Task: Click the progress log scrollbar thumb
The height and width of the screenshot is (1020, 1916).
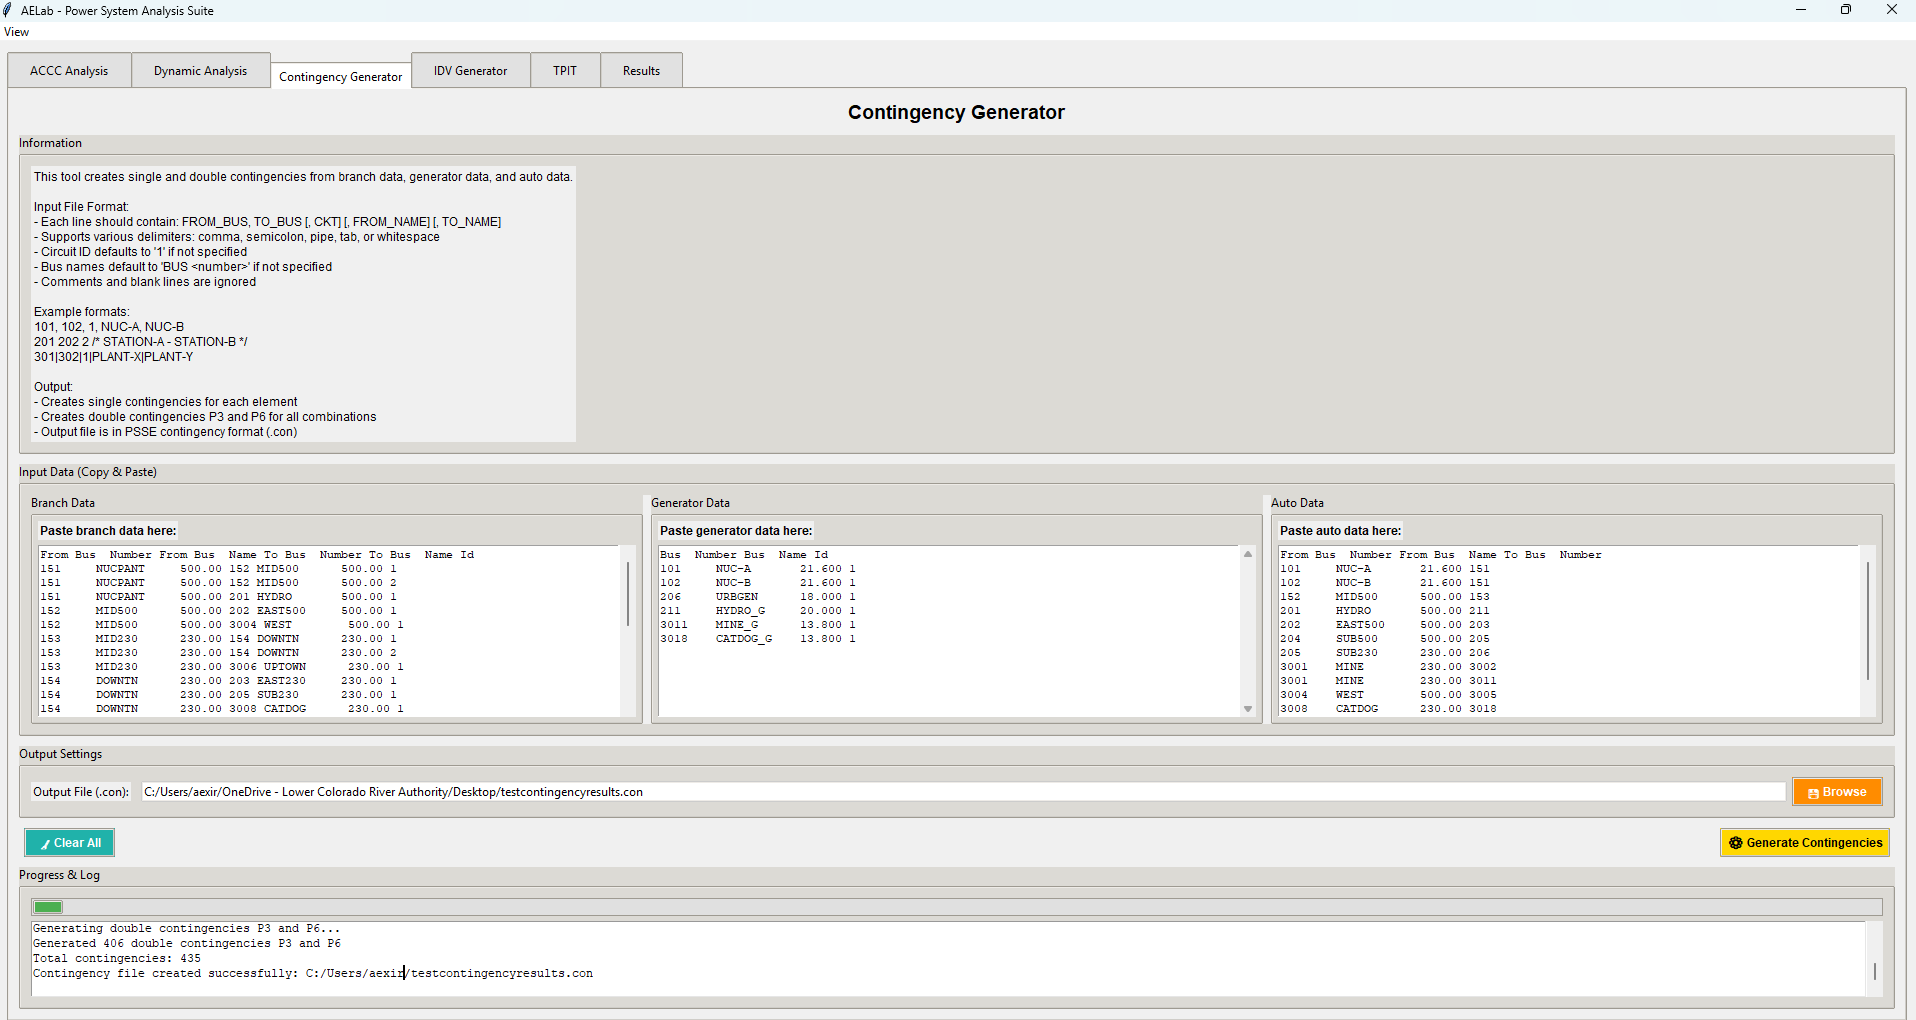Action: tap(1874, 971)
